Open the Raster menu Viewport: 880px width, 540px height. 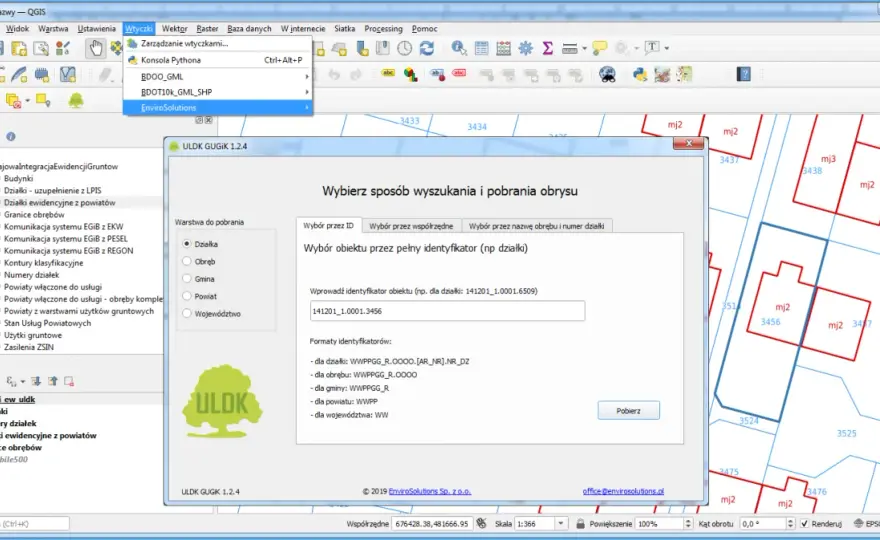[207, 29]
